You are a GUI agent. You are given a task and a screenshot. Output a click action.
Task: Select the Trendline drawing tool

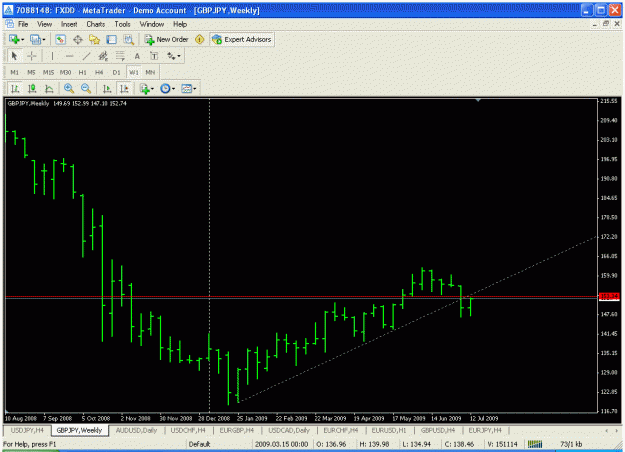pos(86,56)
